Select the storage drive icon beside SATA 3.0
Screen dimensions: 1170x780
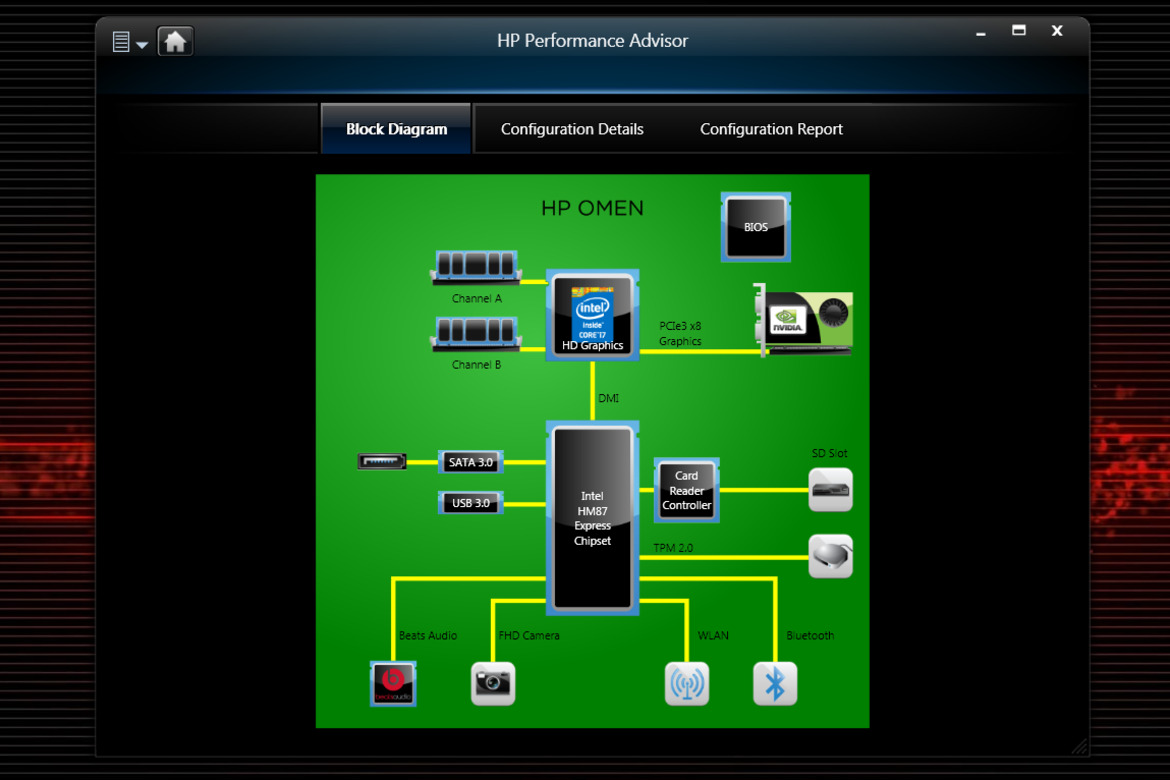(x=382, y=462)
